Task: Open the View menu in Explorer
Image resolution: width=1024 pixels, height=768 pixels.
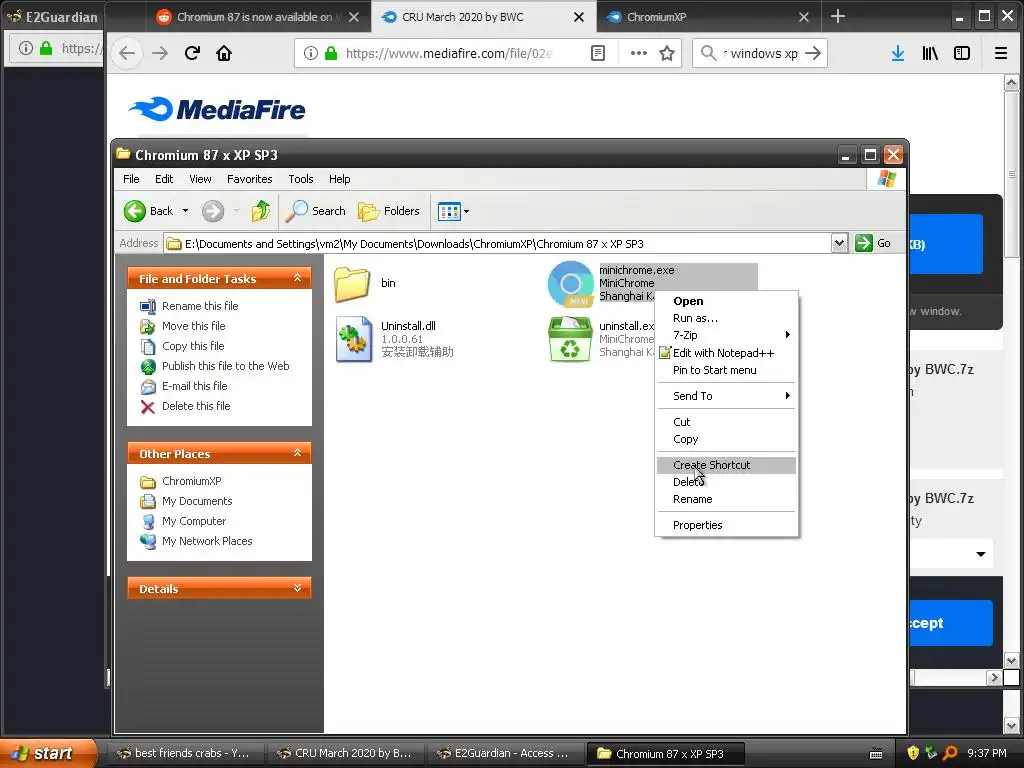Action: coord(200,179)
